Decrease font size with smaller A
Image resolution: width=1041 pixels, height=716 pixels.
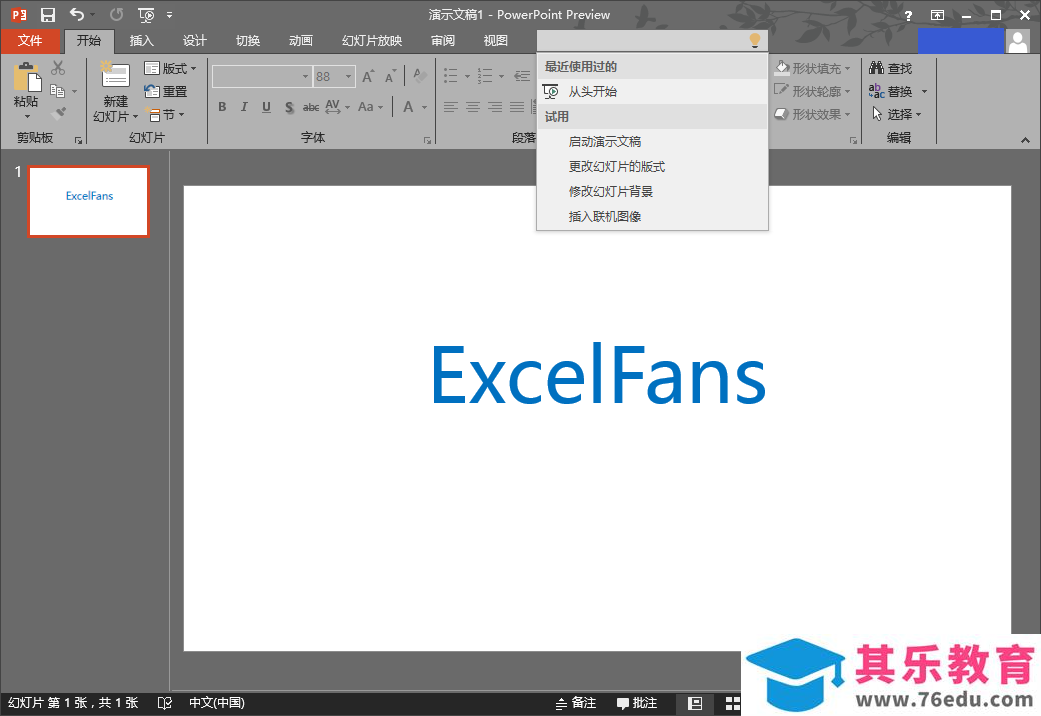point(390,77)
